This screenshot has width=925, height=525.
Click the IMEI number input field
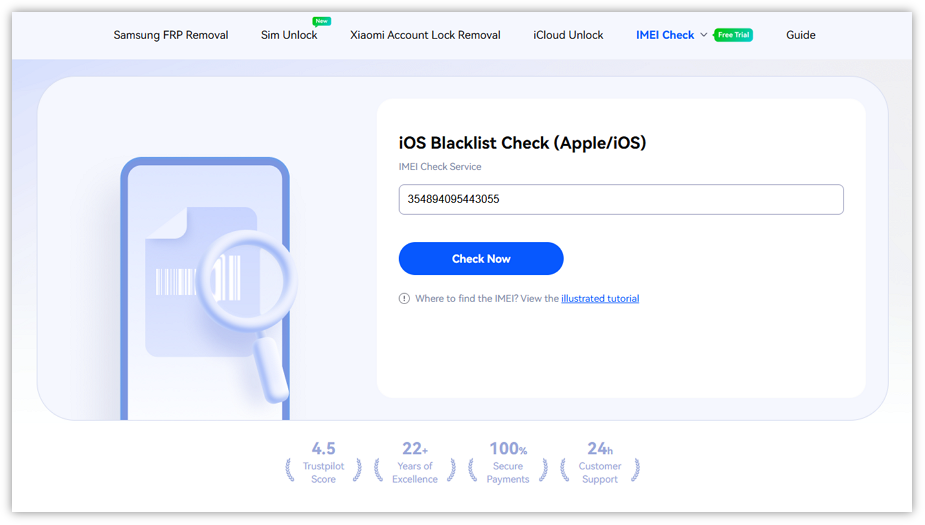click(621, 199)
